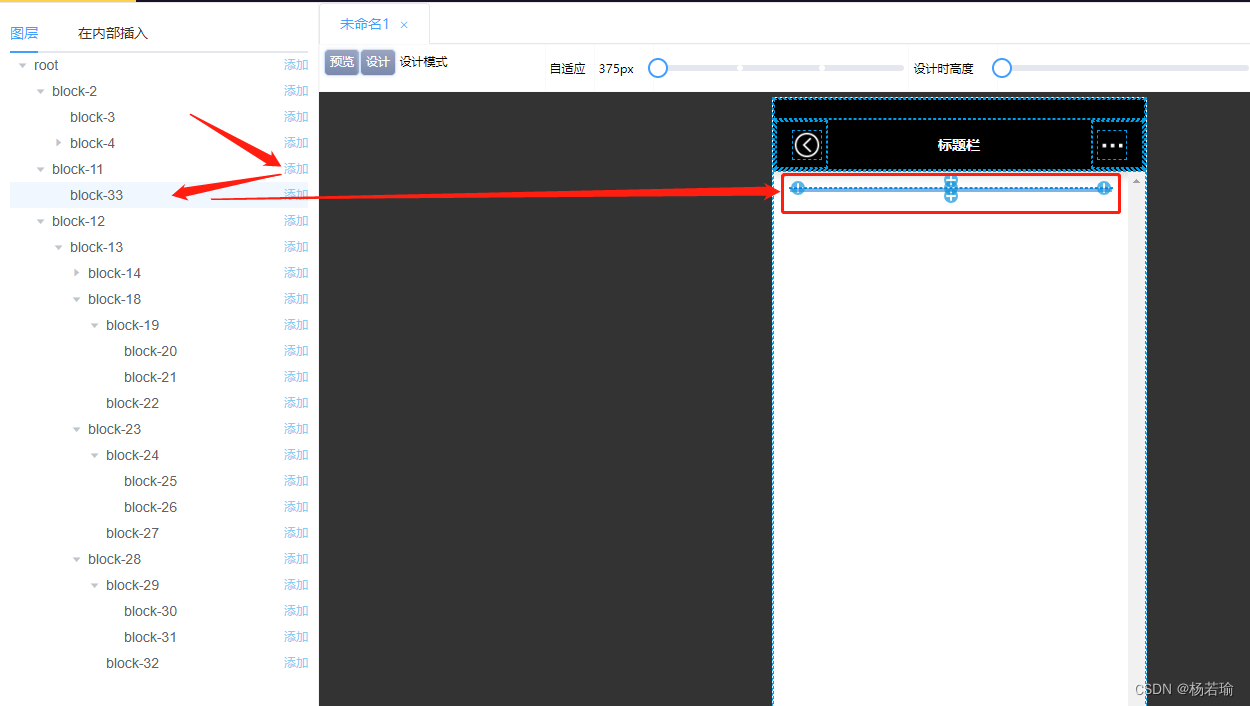Click left plus handle on selected block
The image size is (1250, 706).
tap(797, 188)
